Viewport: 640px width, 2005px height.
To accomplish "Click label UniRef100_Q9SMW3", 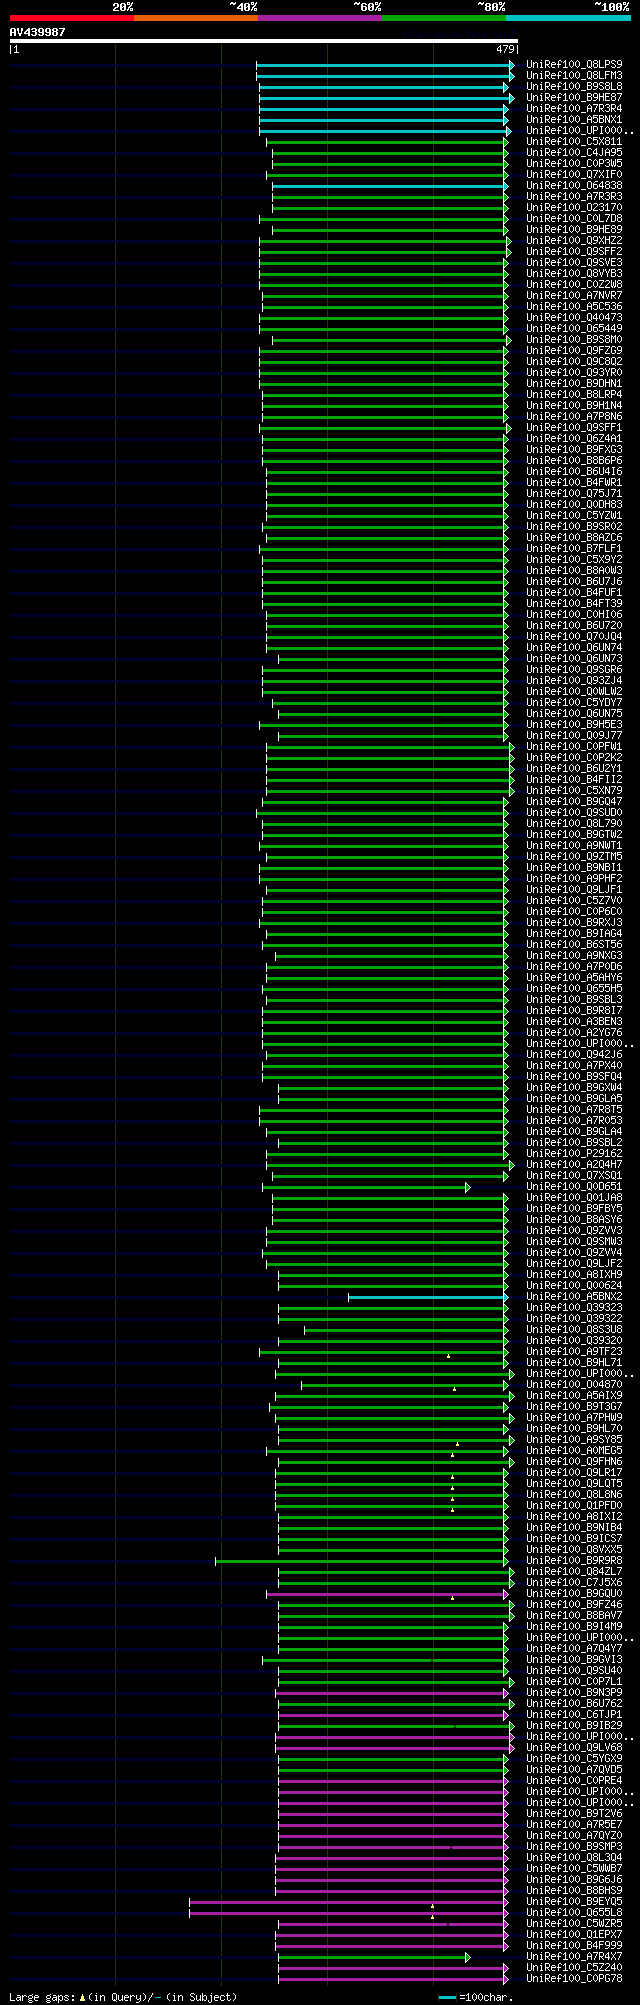I will pyautogui.click(x=574, y=1241).
